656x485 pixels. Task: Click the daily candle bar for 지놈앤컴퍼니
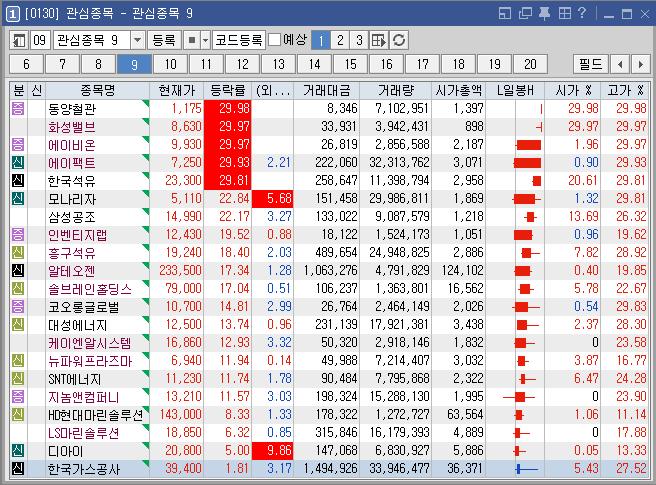[519, 397]
